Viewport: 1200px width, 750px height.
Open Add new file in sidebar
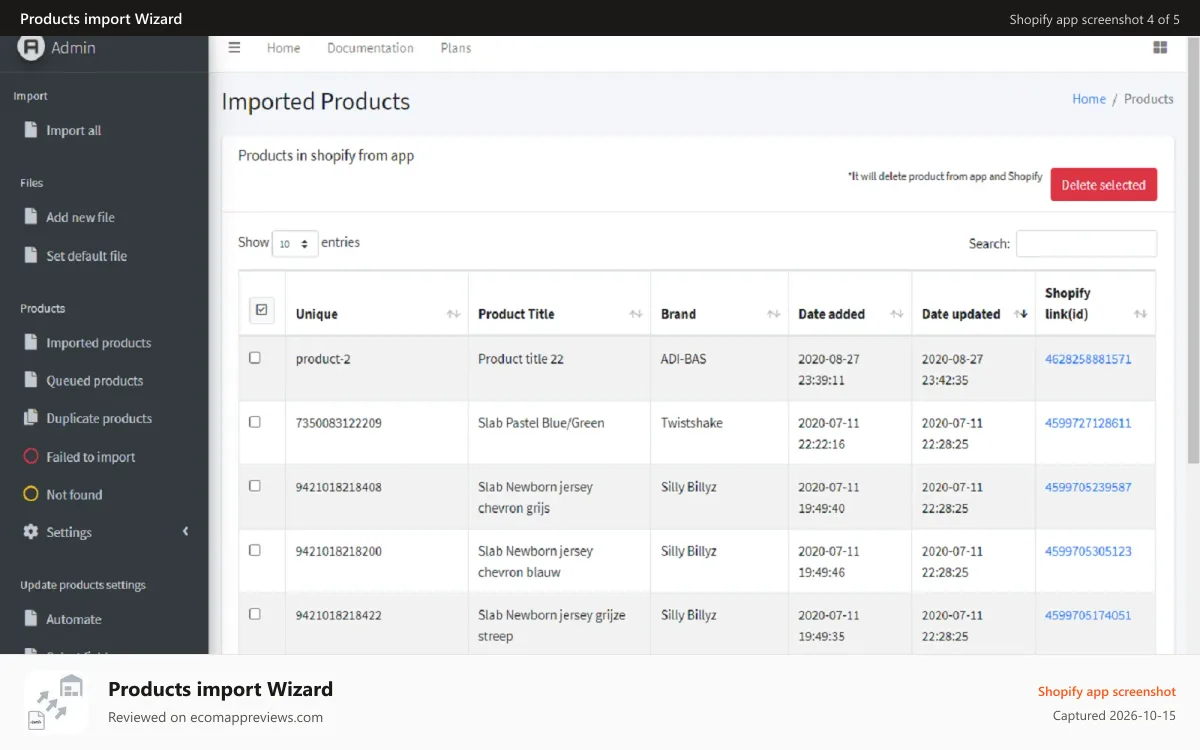click(x=80, y=217)
